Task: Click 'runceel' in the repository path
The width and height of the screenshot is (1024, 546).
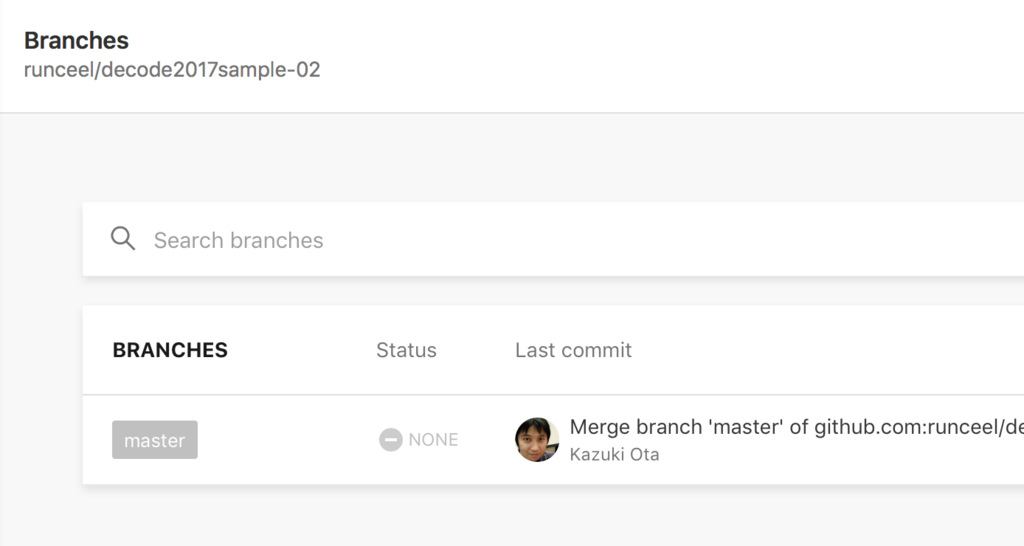Action: click(56, 70)
